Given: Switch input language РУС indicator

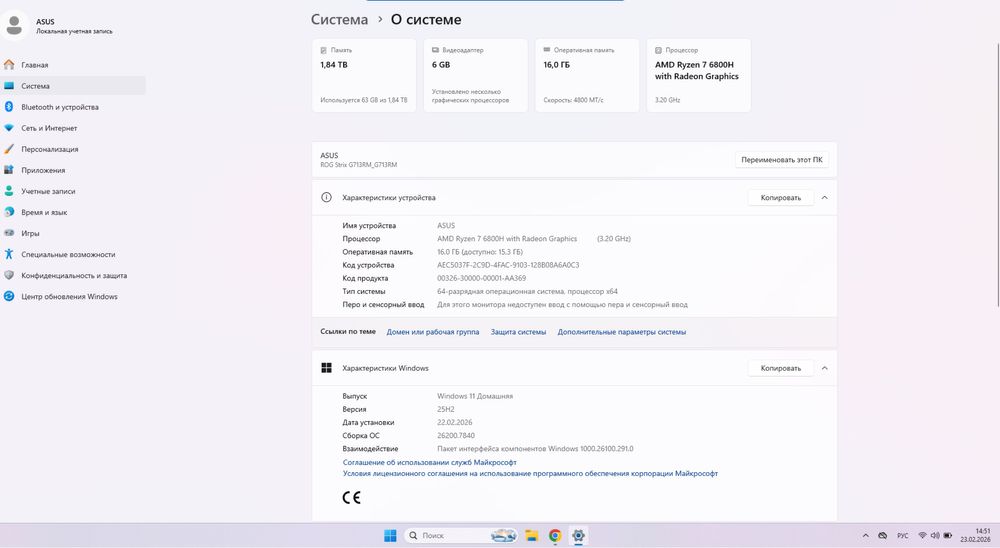Looking at the screenshot, I should (902, 536).
